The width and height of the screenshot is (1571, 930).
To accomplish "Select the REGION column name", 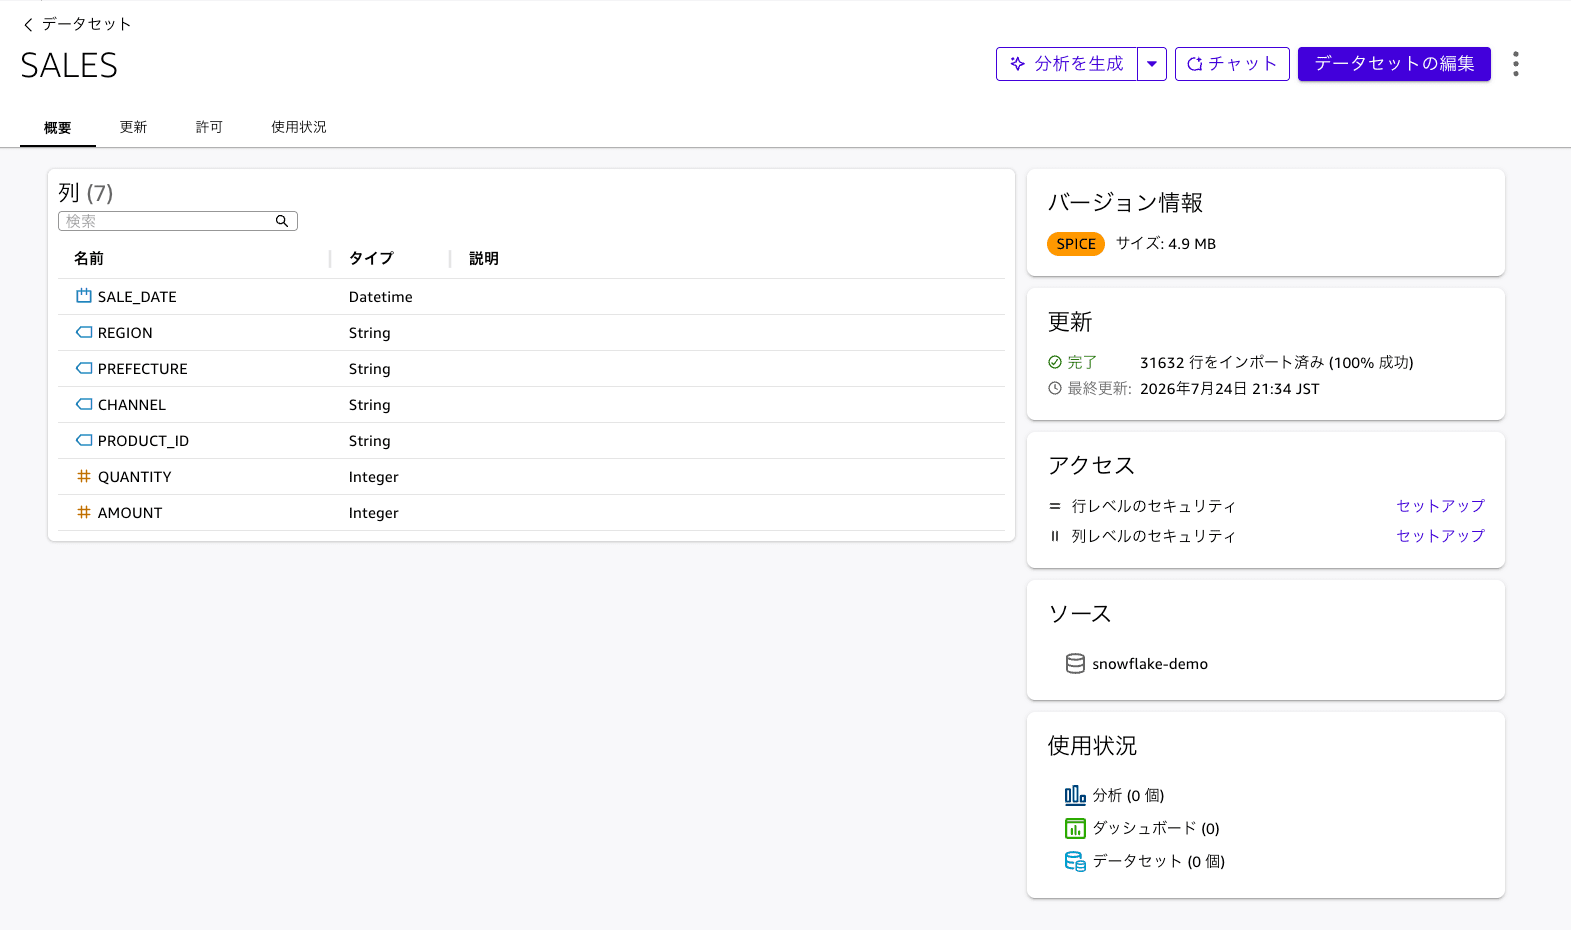I will click(x=125, y=333).
